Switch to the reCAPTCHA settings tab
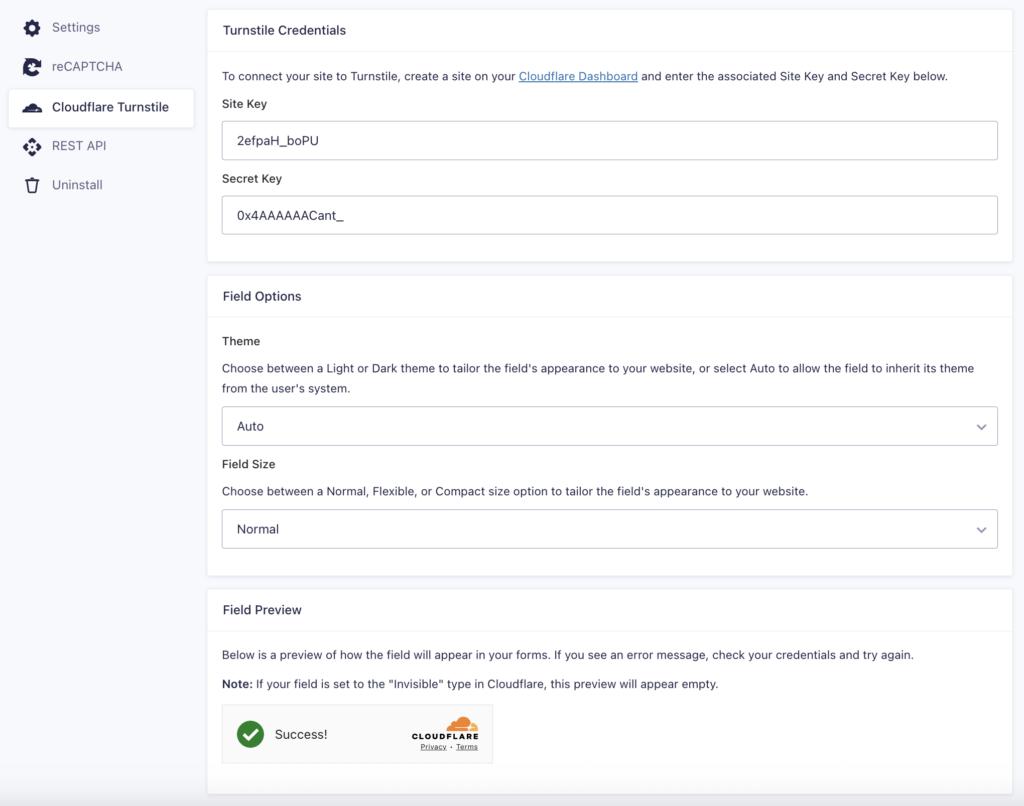 [87, 66]
